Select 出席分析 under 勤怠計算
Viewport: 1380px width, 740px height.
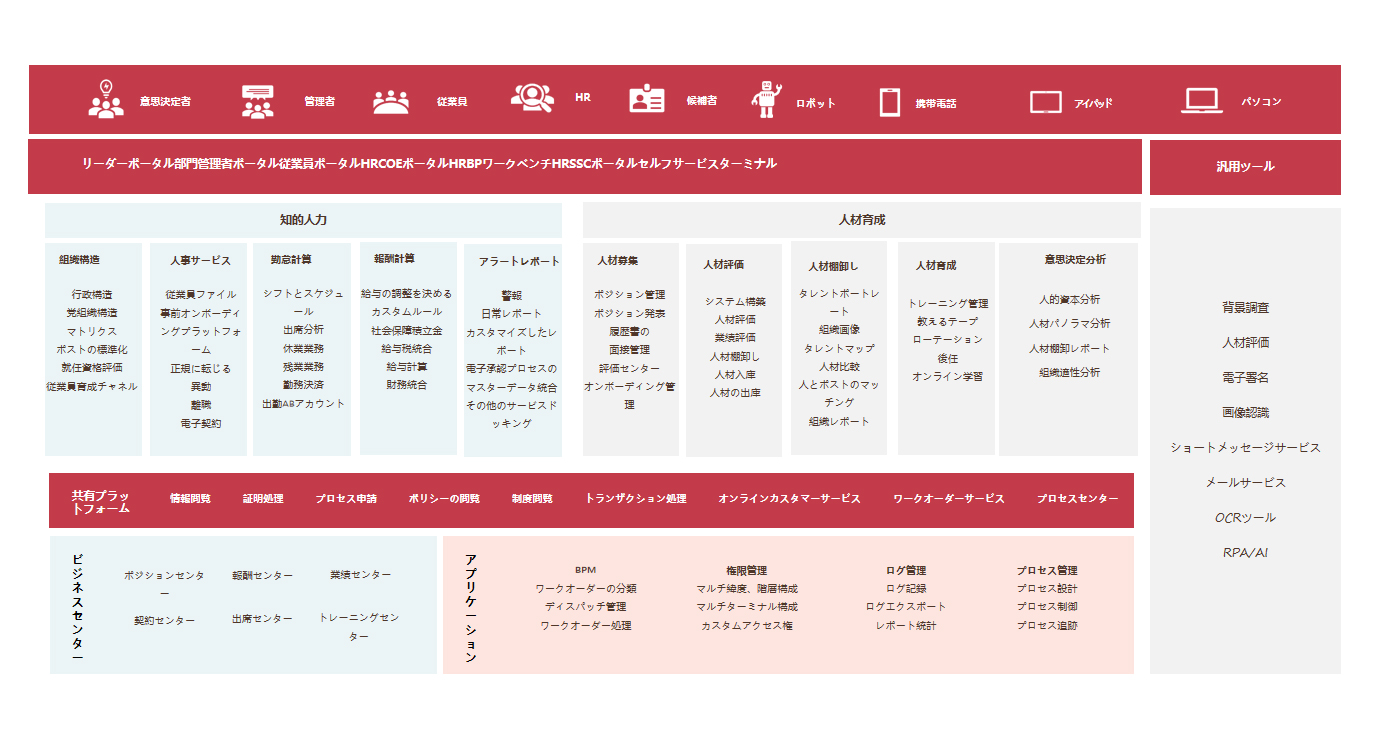[x=303, y=330]
